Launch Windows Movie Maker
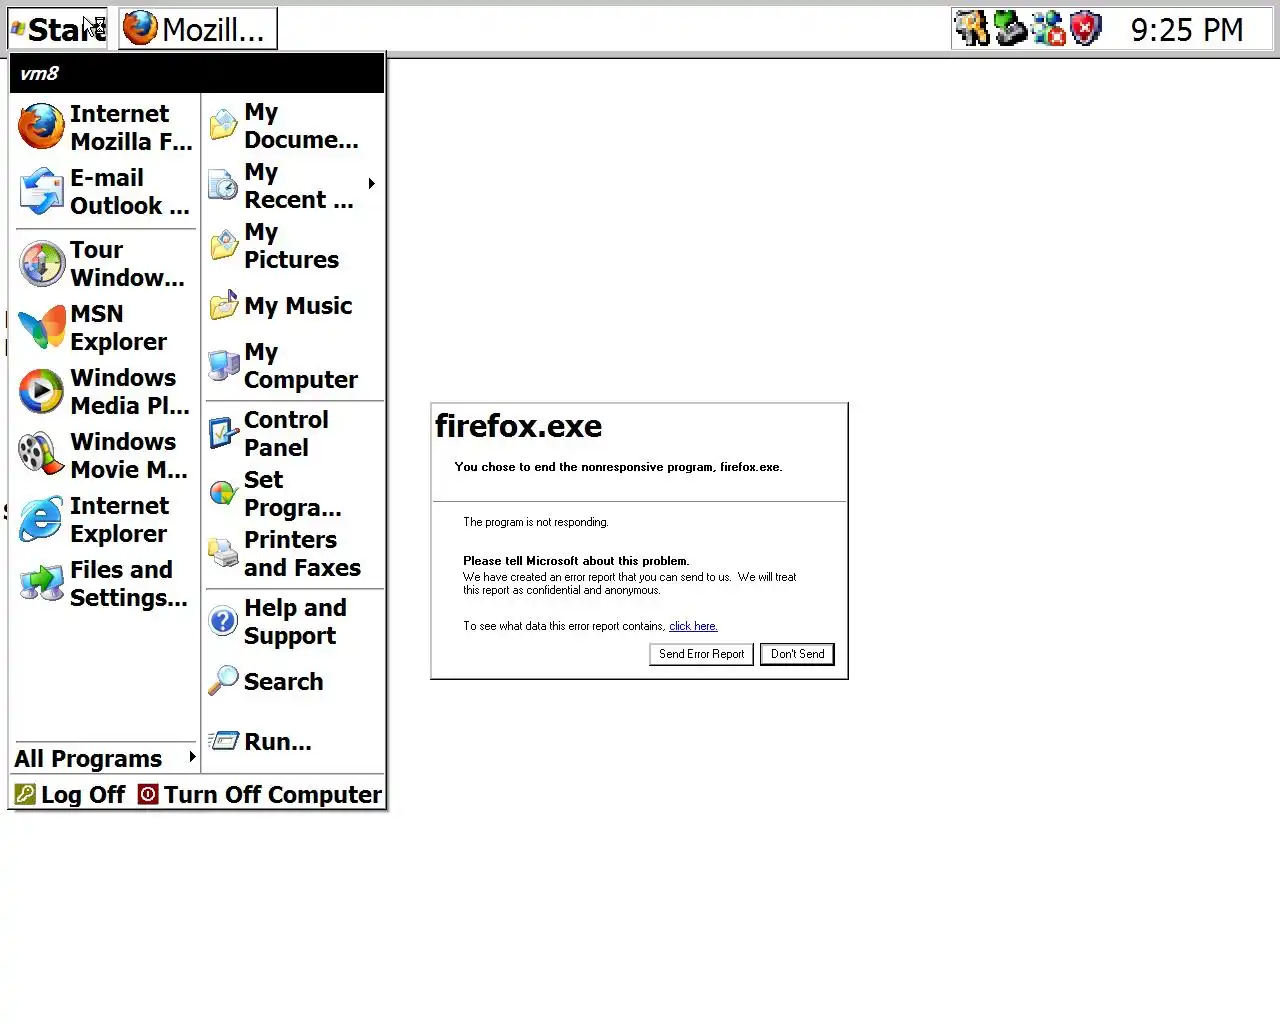This screenshot has height=1024, width=1280. (105, 456)
